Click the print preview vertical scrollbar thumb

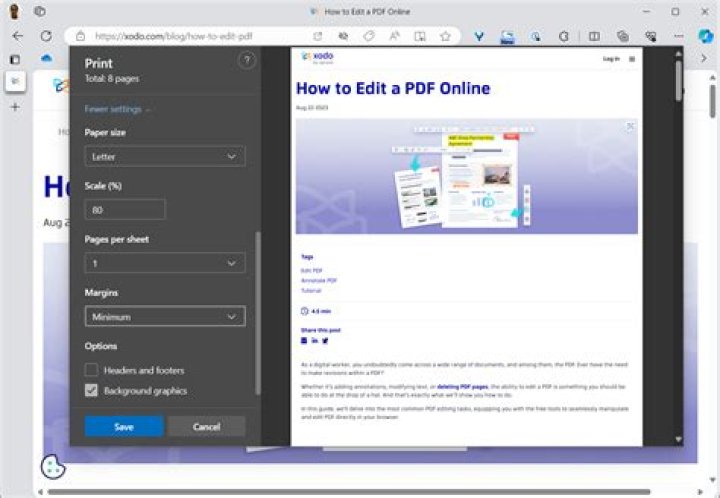(x=679, y=81)
